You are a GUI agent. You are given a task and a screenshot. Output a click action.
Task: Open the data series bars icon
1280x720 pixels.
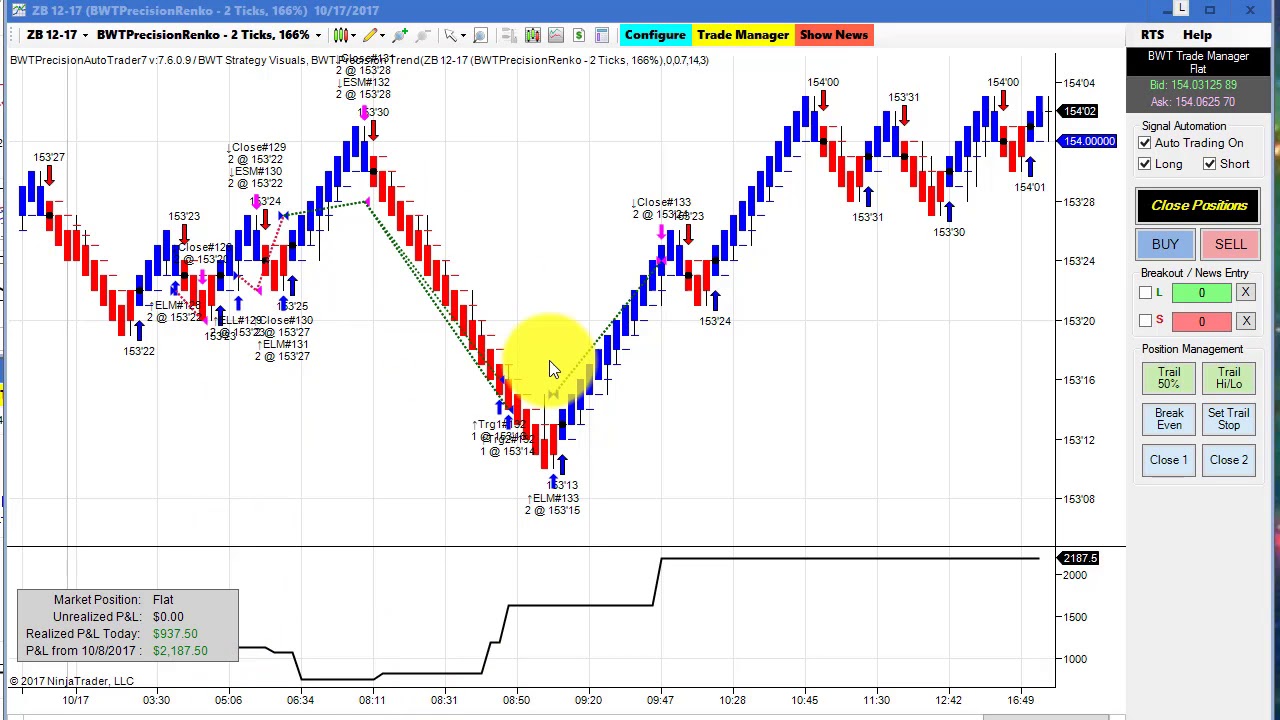[x=532, y=35]
